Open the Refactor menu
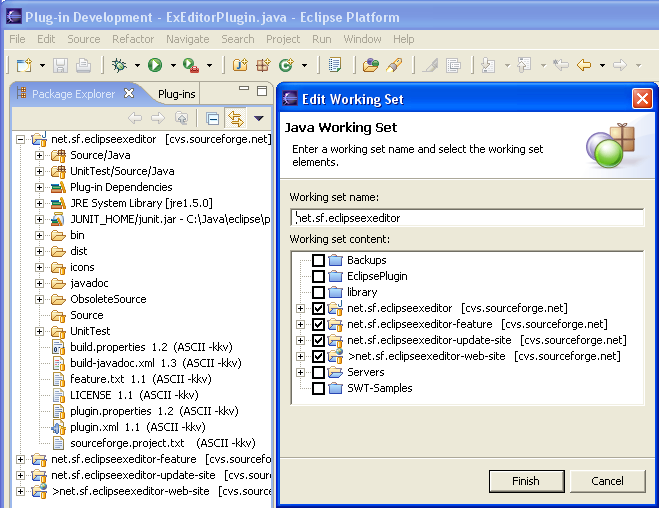The width and height of the screenshot is (659, 508). 133,39
